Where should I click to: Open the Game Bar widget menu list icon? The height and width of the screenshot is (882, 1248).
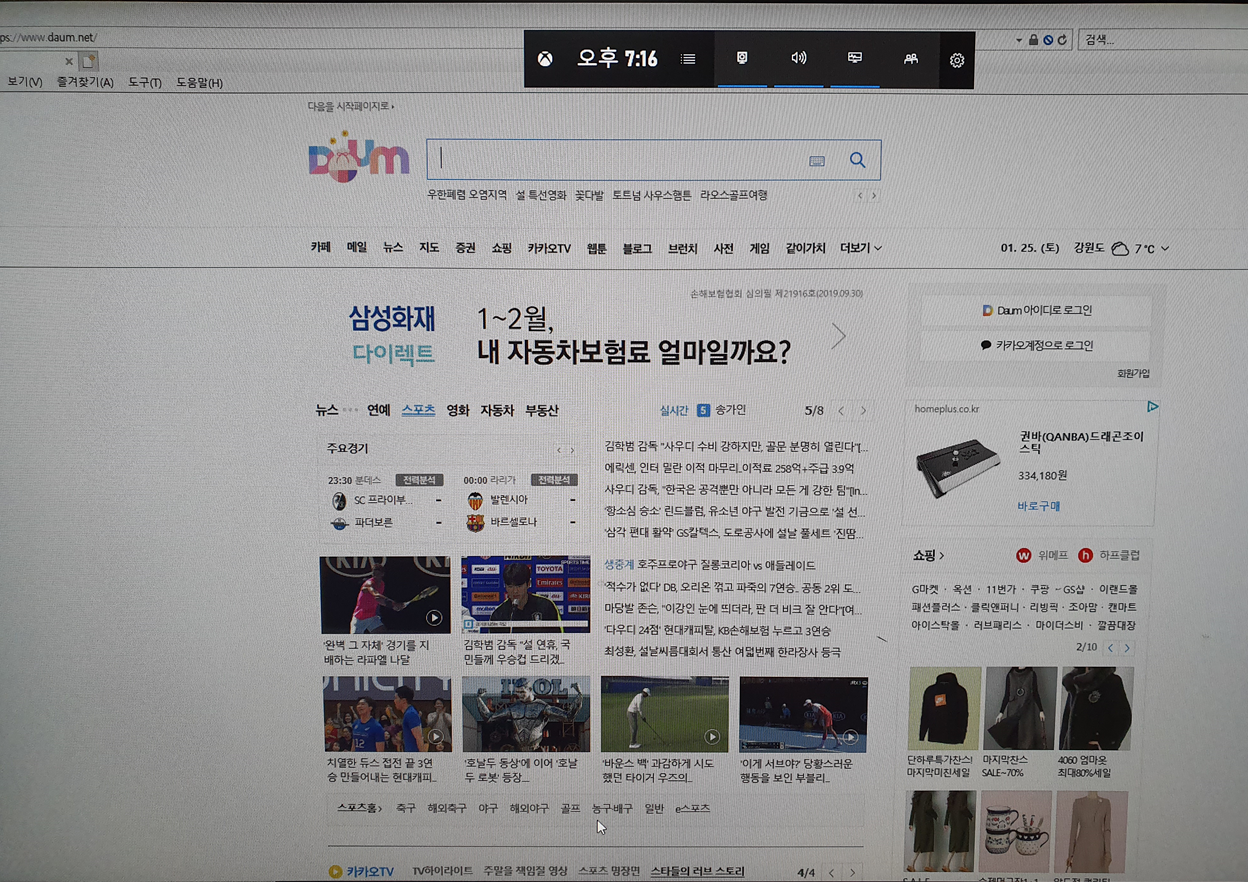pos(688,59)
